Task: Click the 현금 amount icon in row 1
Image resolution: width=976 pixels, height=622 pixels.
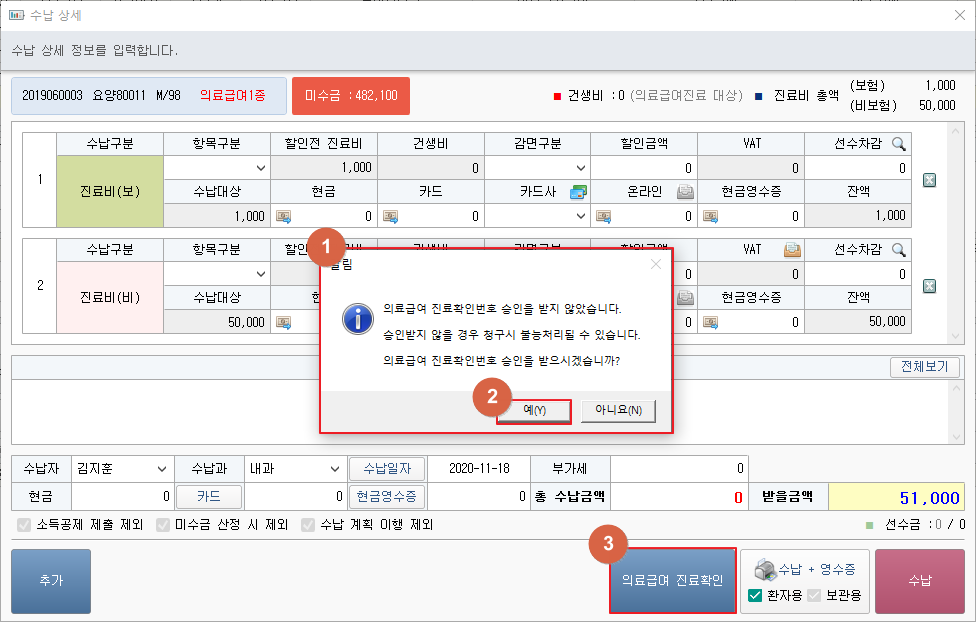Action: pyautogui.click(x=284, y=216)
